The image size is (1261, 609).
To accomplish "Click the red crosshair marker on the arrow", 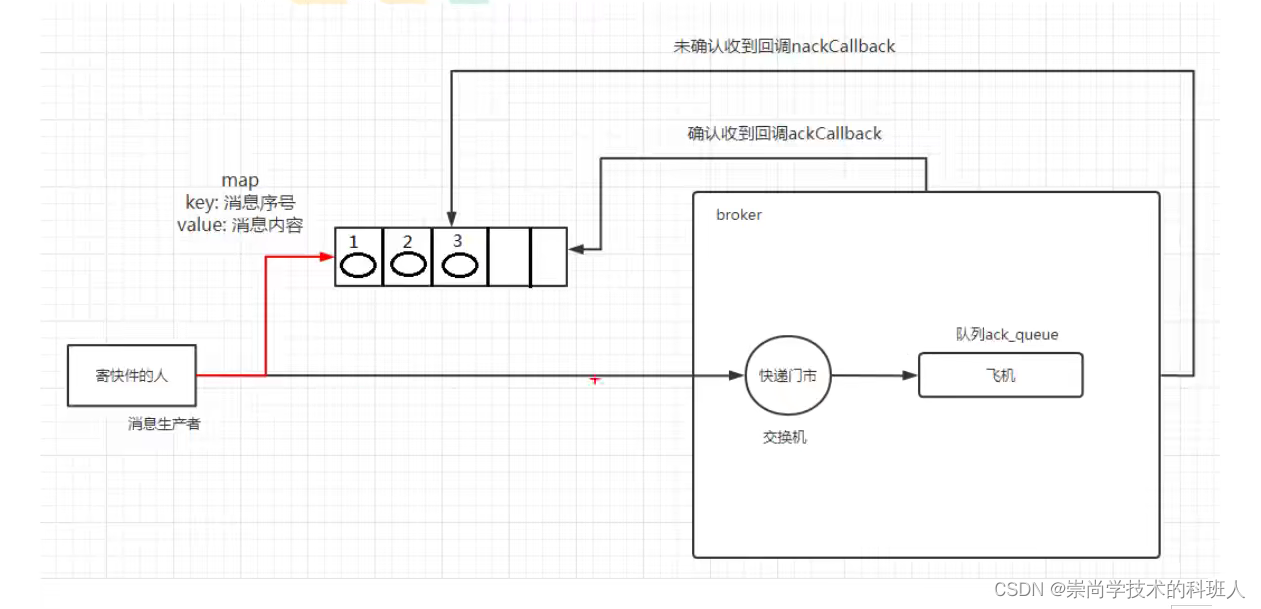I will [595, 379].
